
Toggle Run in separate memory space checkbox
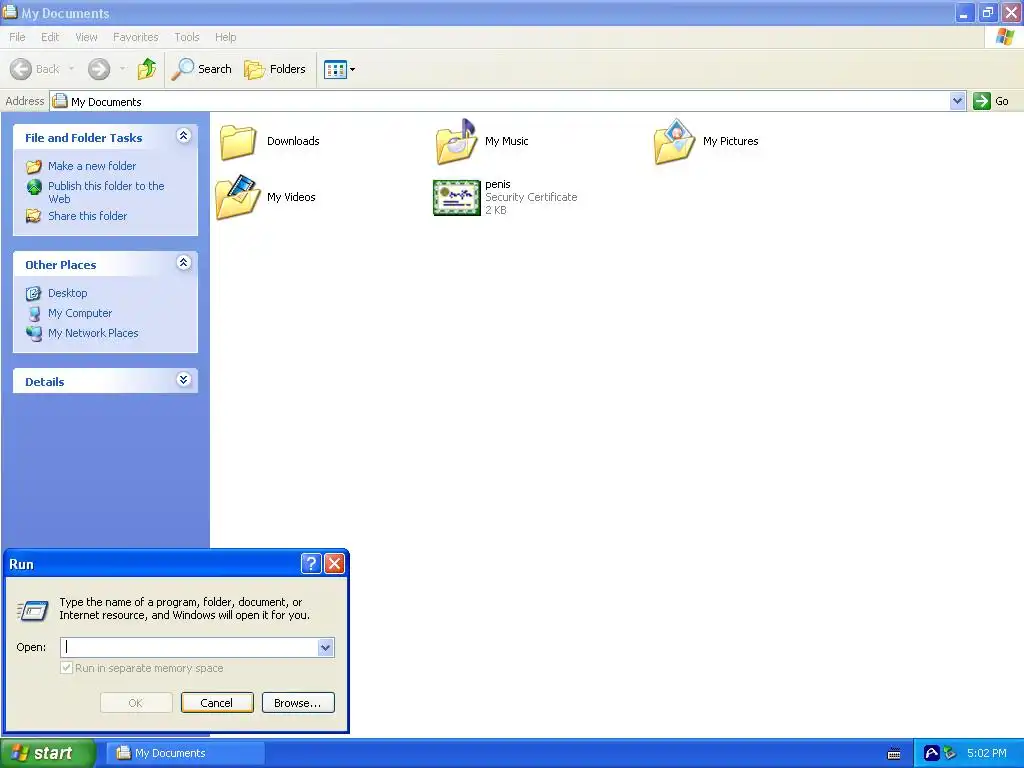coord(66,667)
